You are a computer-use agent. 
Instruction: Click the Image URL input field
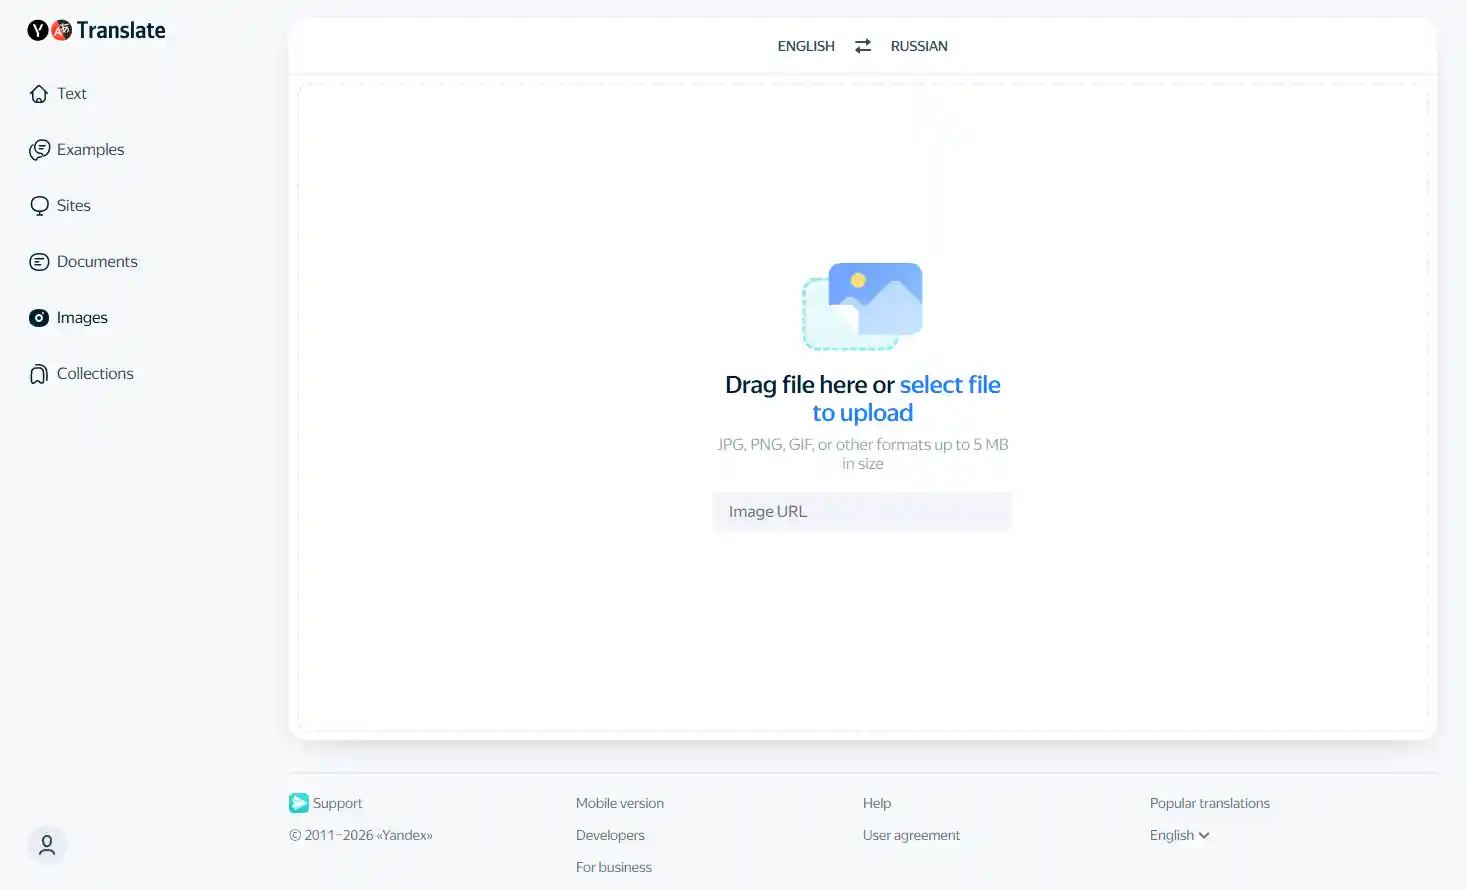pos(862,511)
